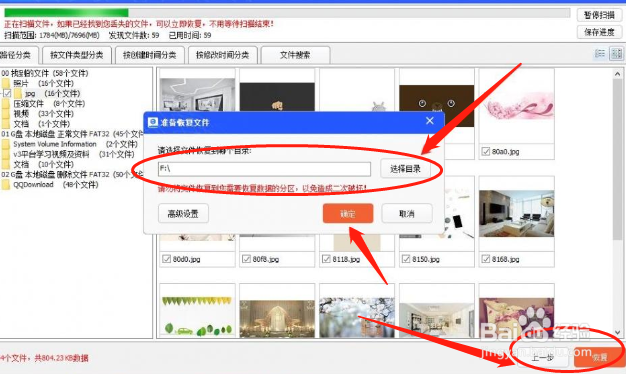626x374 pixels.
Task: Click file name 8150.jpg
Action: [426, 259]
